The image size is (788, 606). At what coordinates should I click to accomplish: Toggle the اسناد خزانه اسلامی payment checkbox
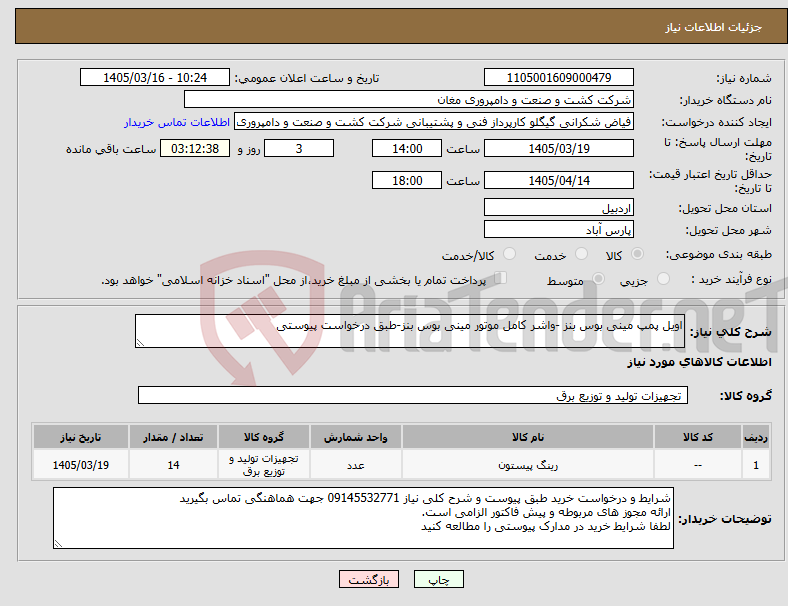(501, 278)
